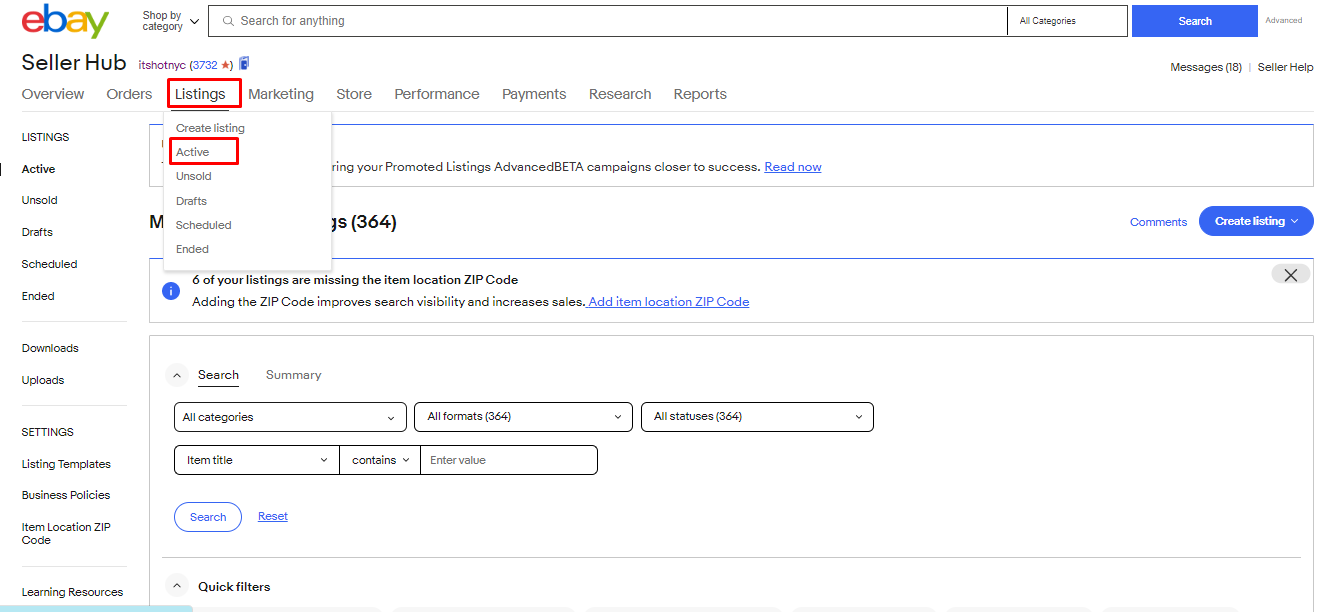The image size is (1323, 612).
Task: Open the Shop by category dropdown
Action: (x=171, y=21)
